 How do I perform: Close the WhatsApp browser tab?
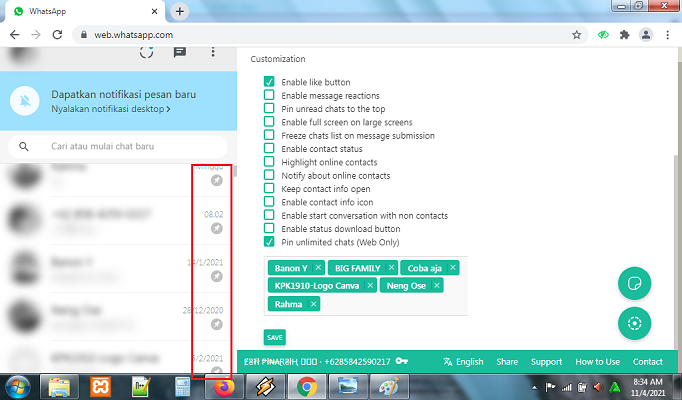coord(154,11)
